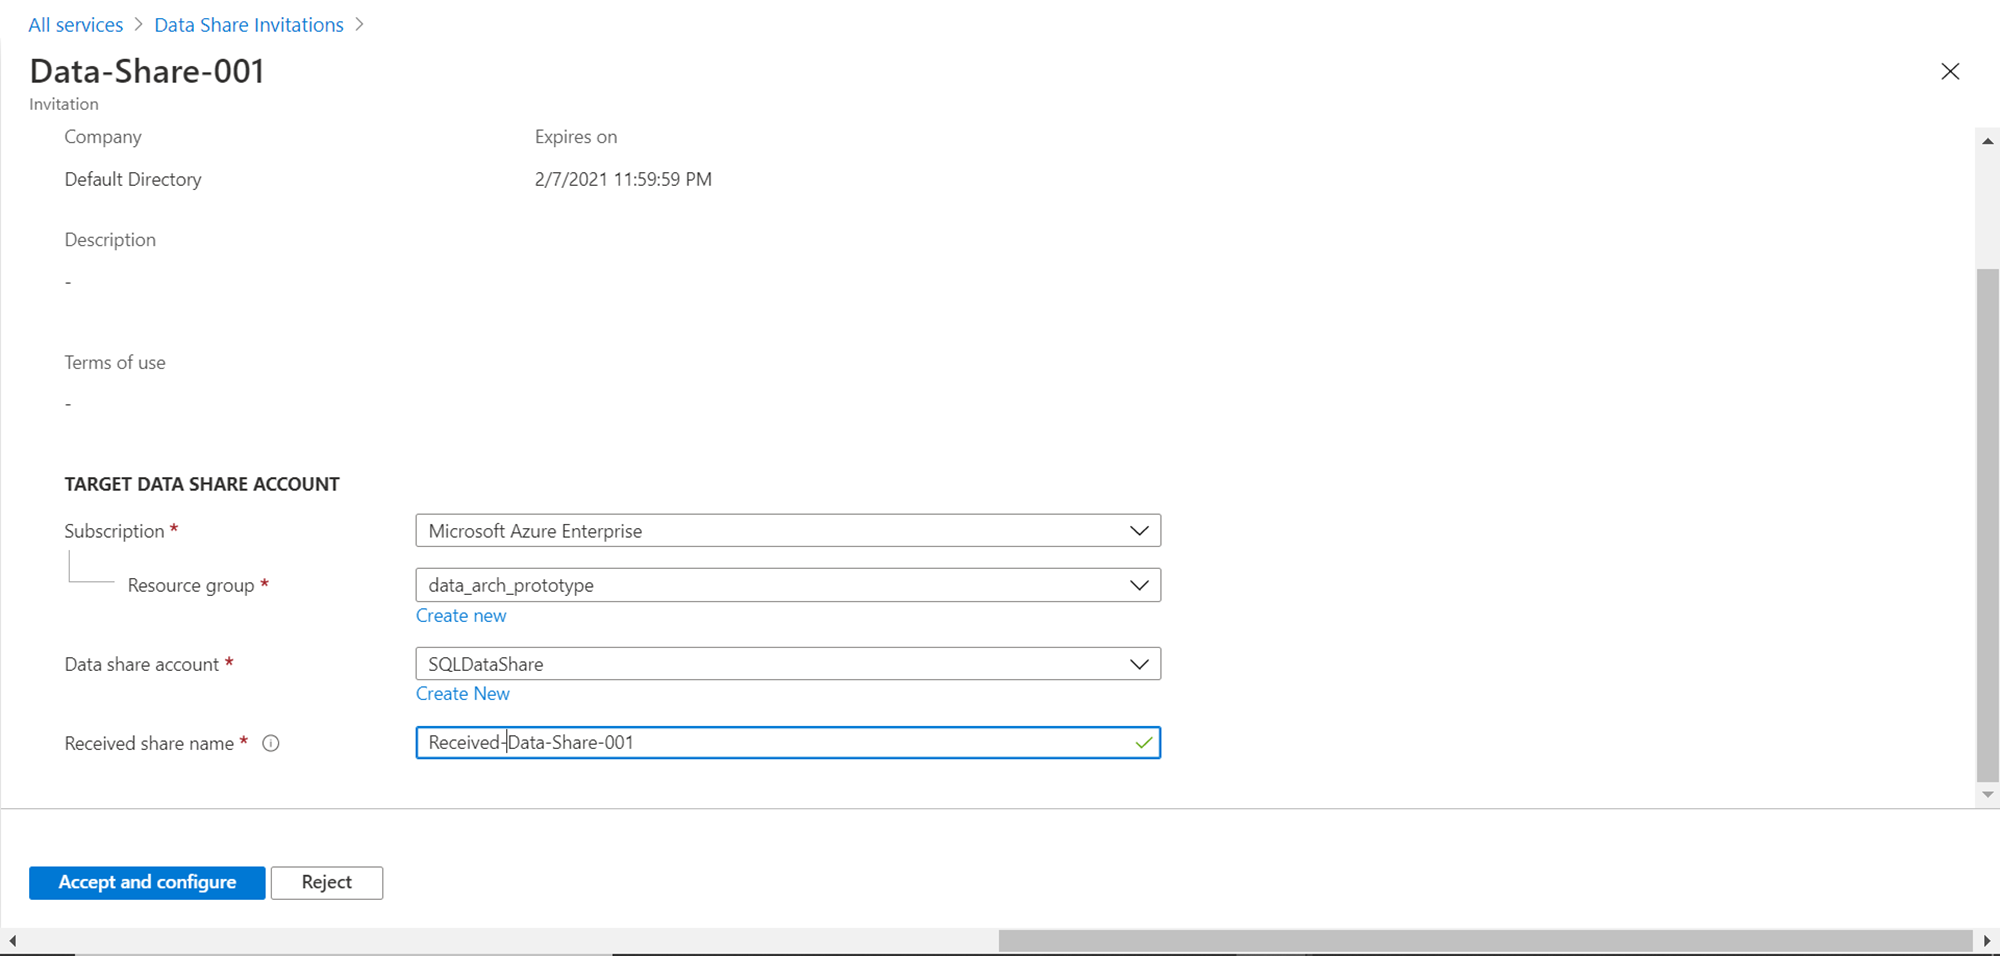2000x956 pixels.
Task: Close the Data-Share-001 invitation pane
Action: [1950, 71]
